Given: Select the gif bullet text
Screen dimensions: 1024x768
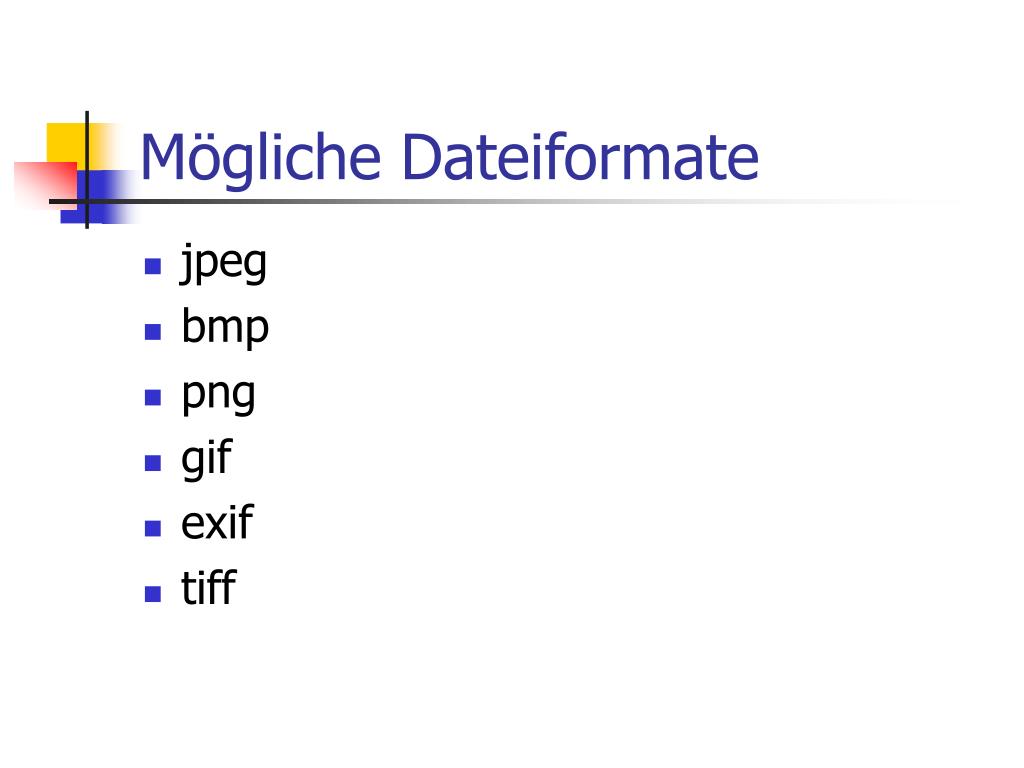Looking at the screenshot, I should click(x=206, y=458).
